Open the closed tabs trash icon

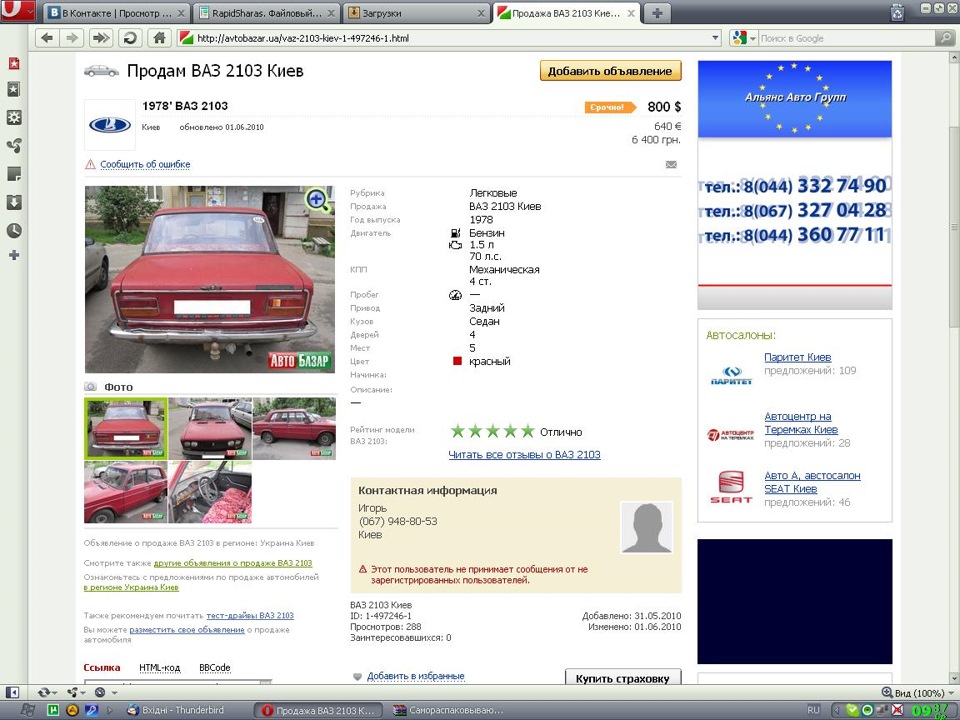(x=898, y=12)
